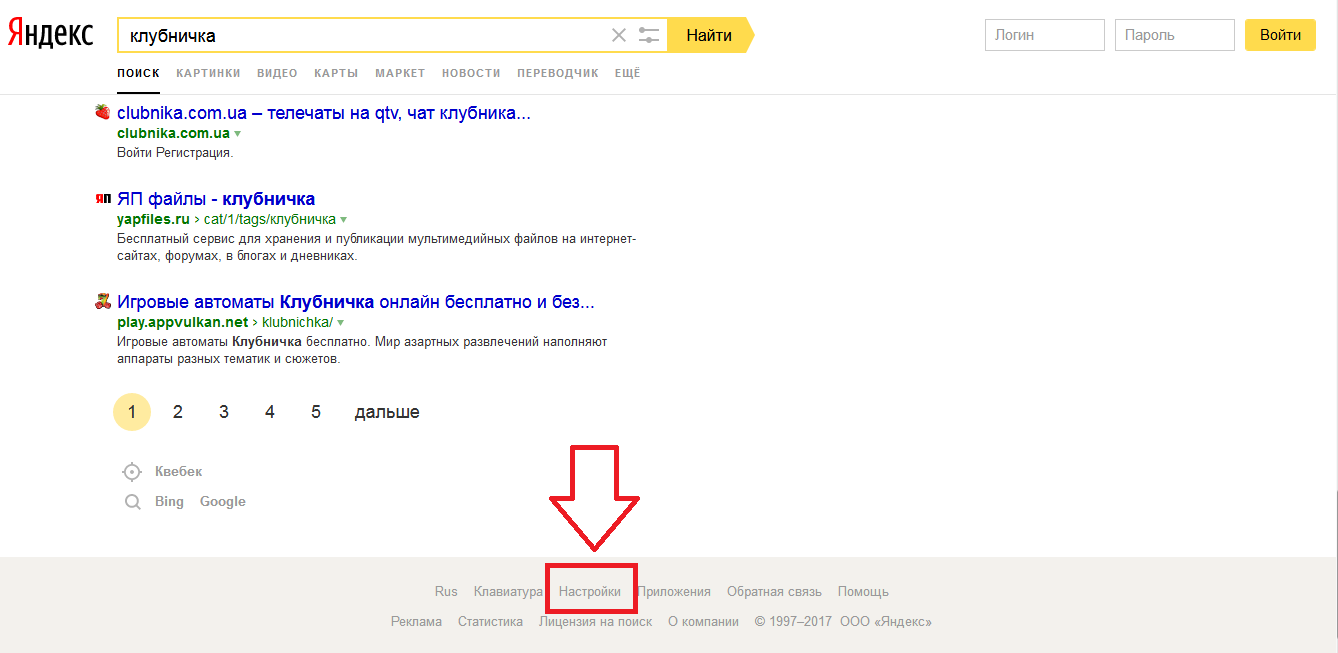Open advanced search filter sliders icon
Screen dimensions: 1338x653
point(649,36)
